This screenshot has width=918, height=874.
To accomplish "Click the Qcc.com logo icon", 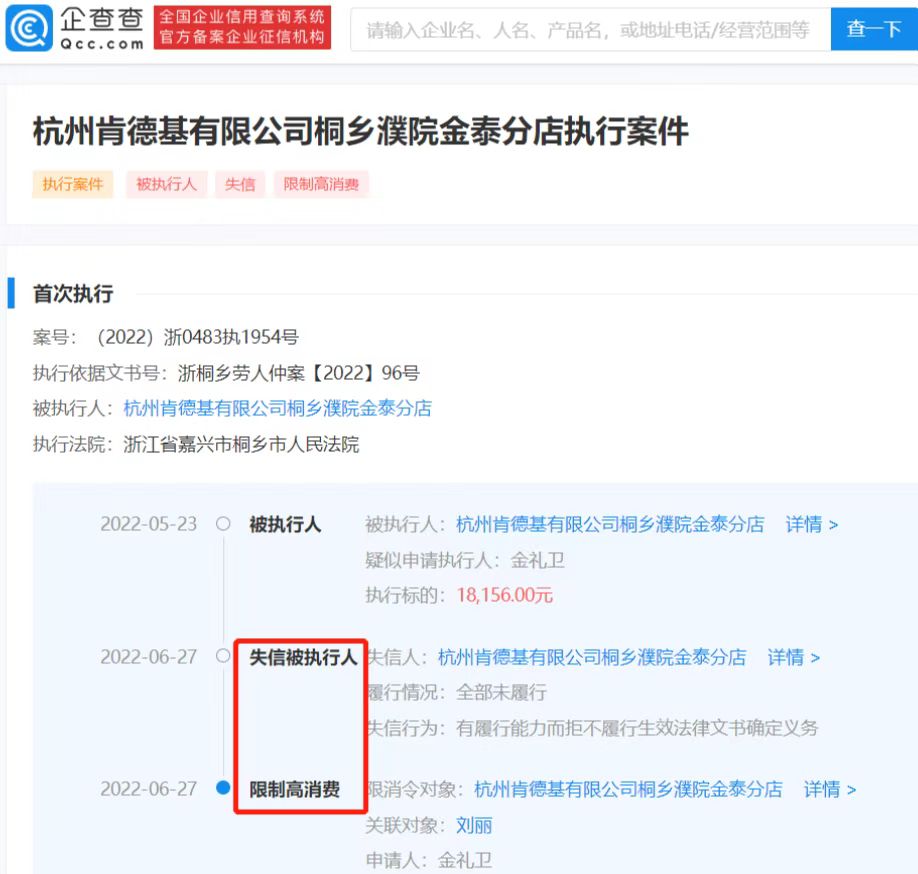I will (29, 28).
